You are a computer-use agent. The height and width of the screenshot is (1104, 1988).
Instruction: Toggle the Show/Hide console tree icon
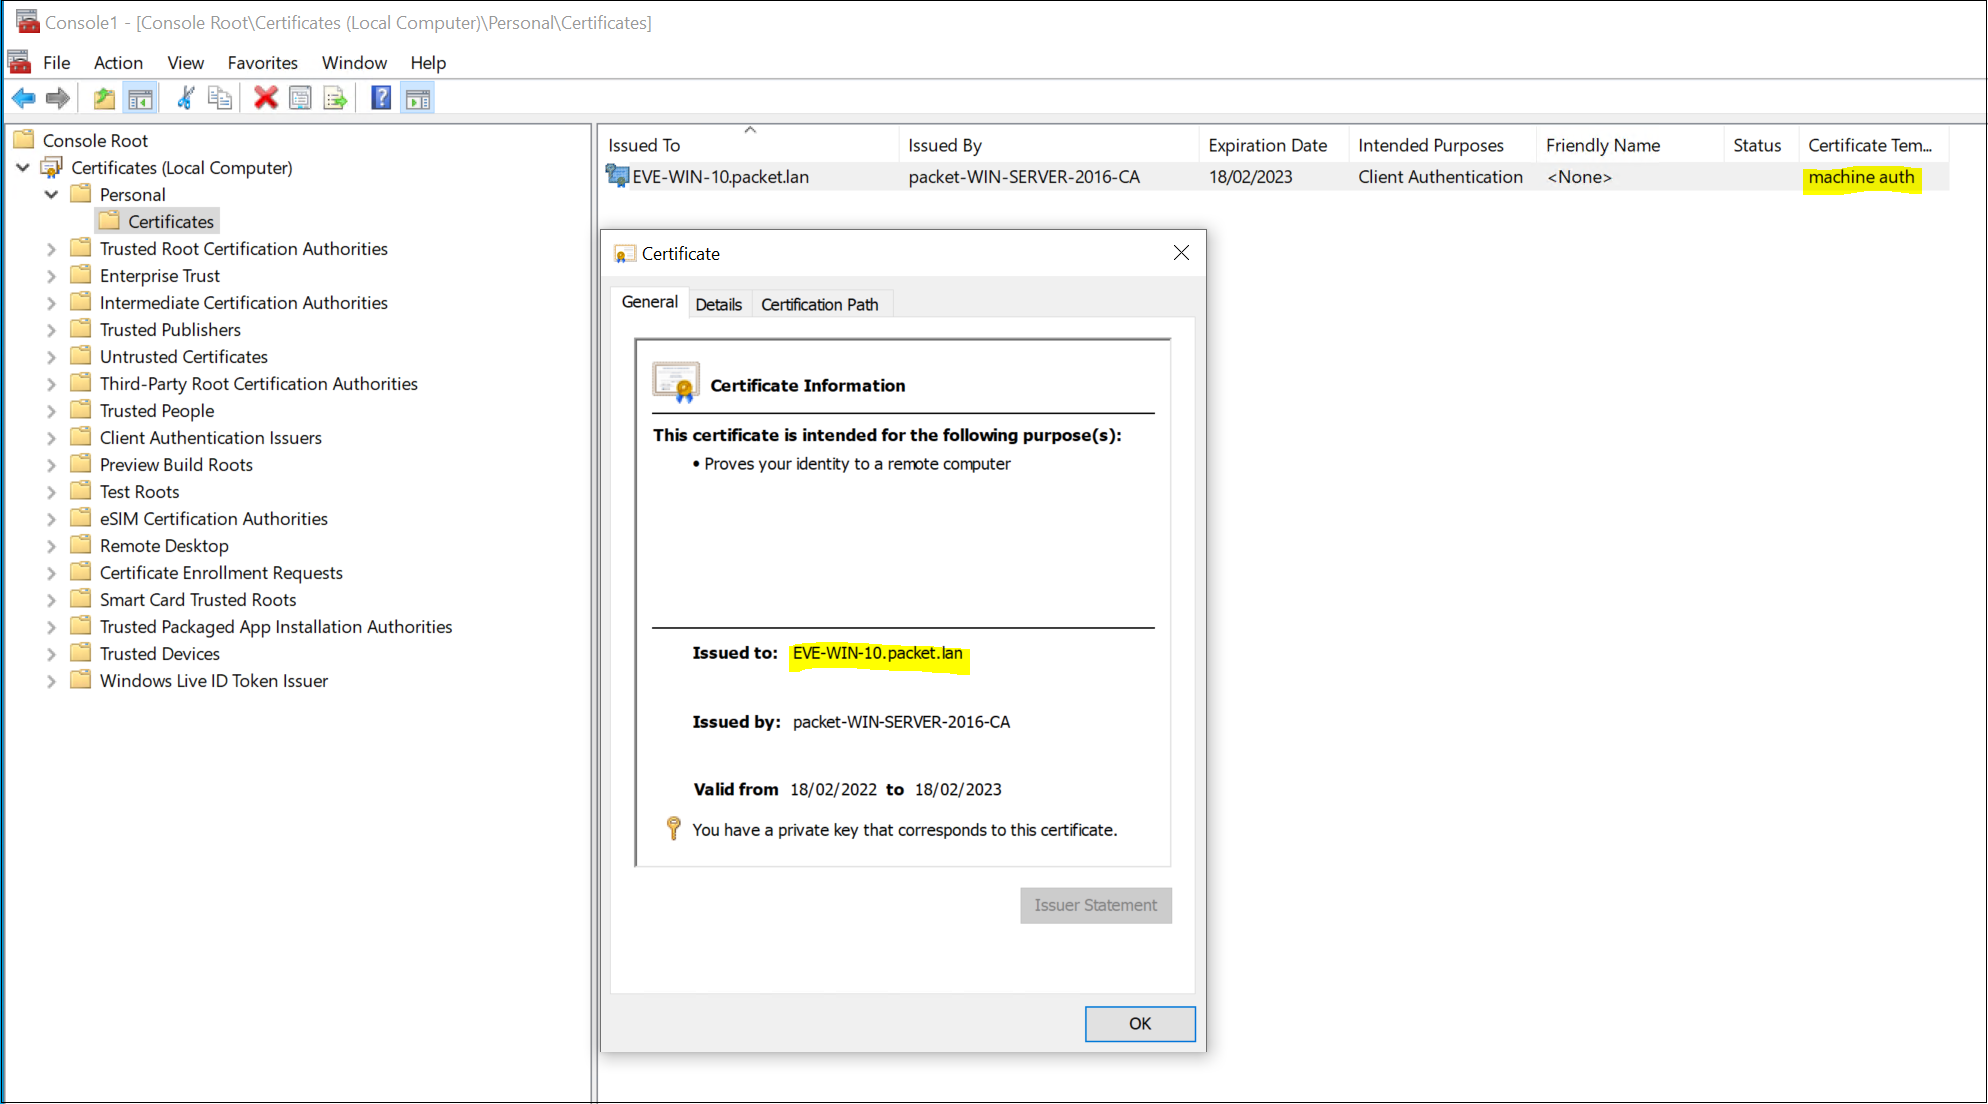[x=141, y=97]
